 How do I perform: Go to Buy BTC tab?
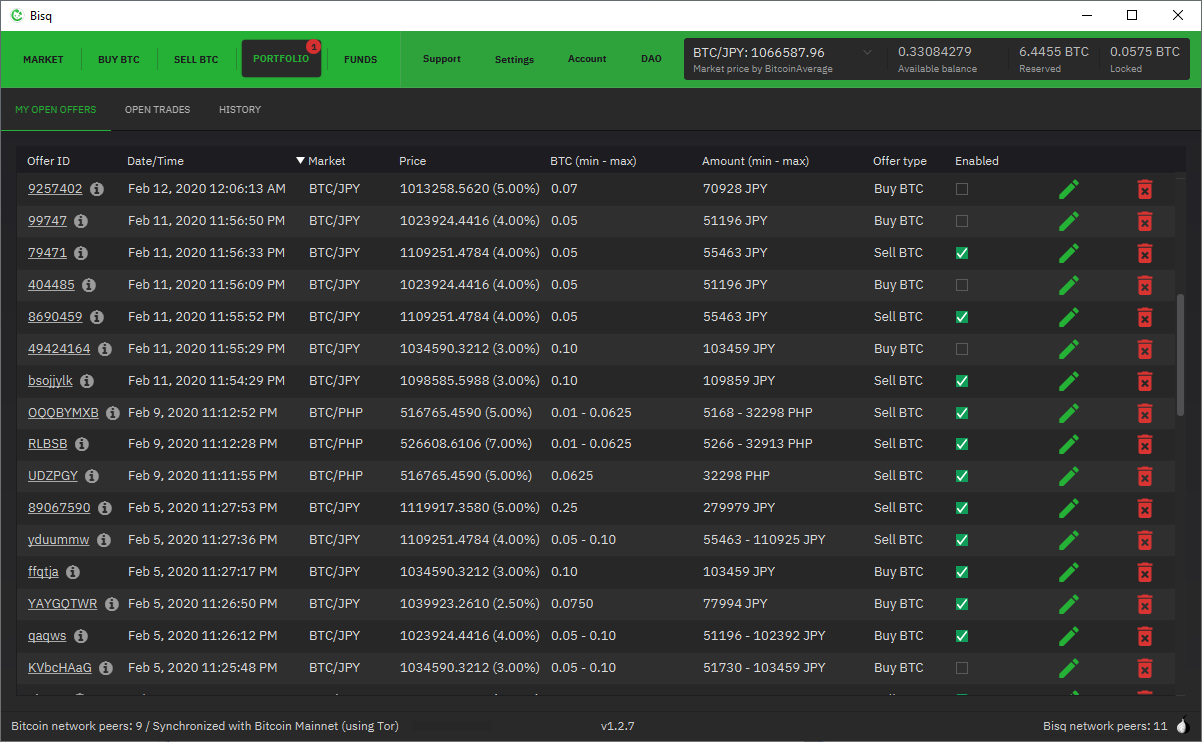pos(119,60)
